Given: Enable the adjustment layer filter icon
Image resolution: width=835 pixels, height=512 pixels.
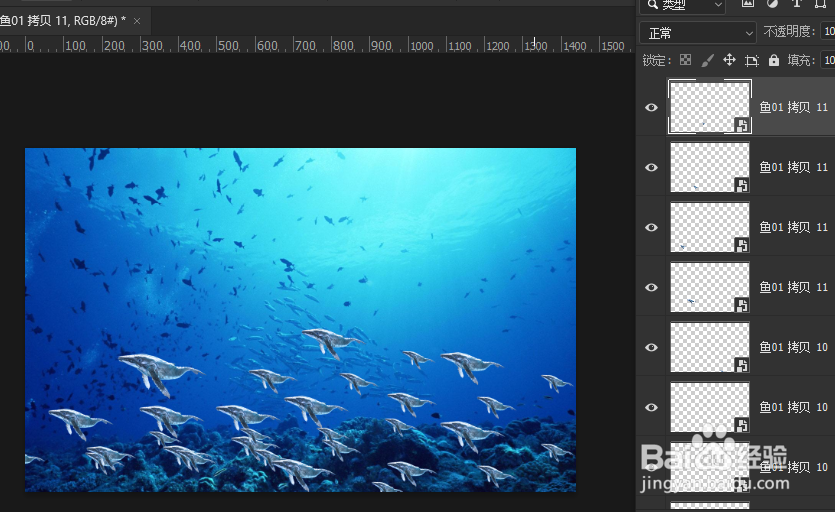Looking at the screenshot, I should (772, 4).
